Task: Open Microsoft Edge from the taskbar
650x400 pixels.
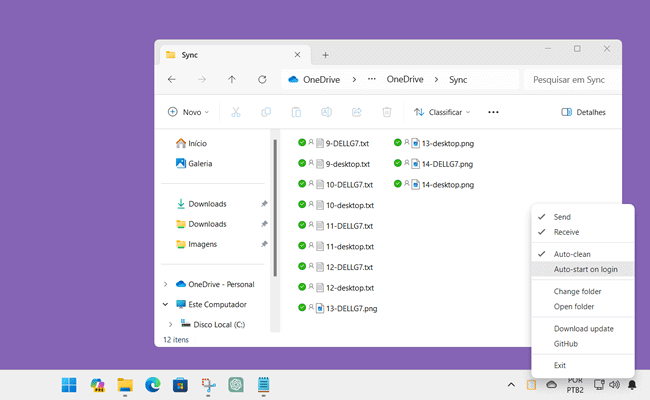Action: click(x=153, y=385)
